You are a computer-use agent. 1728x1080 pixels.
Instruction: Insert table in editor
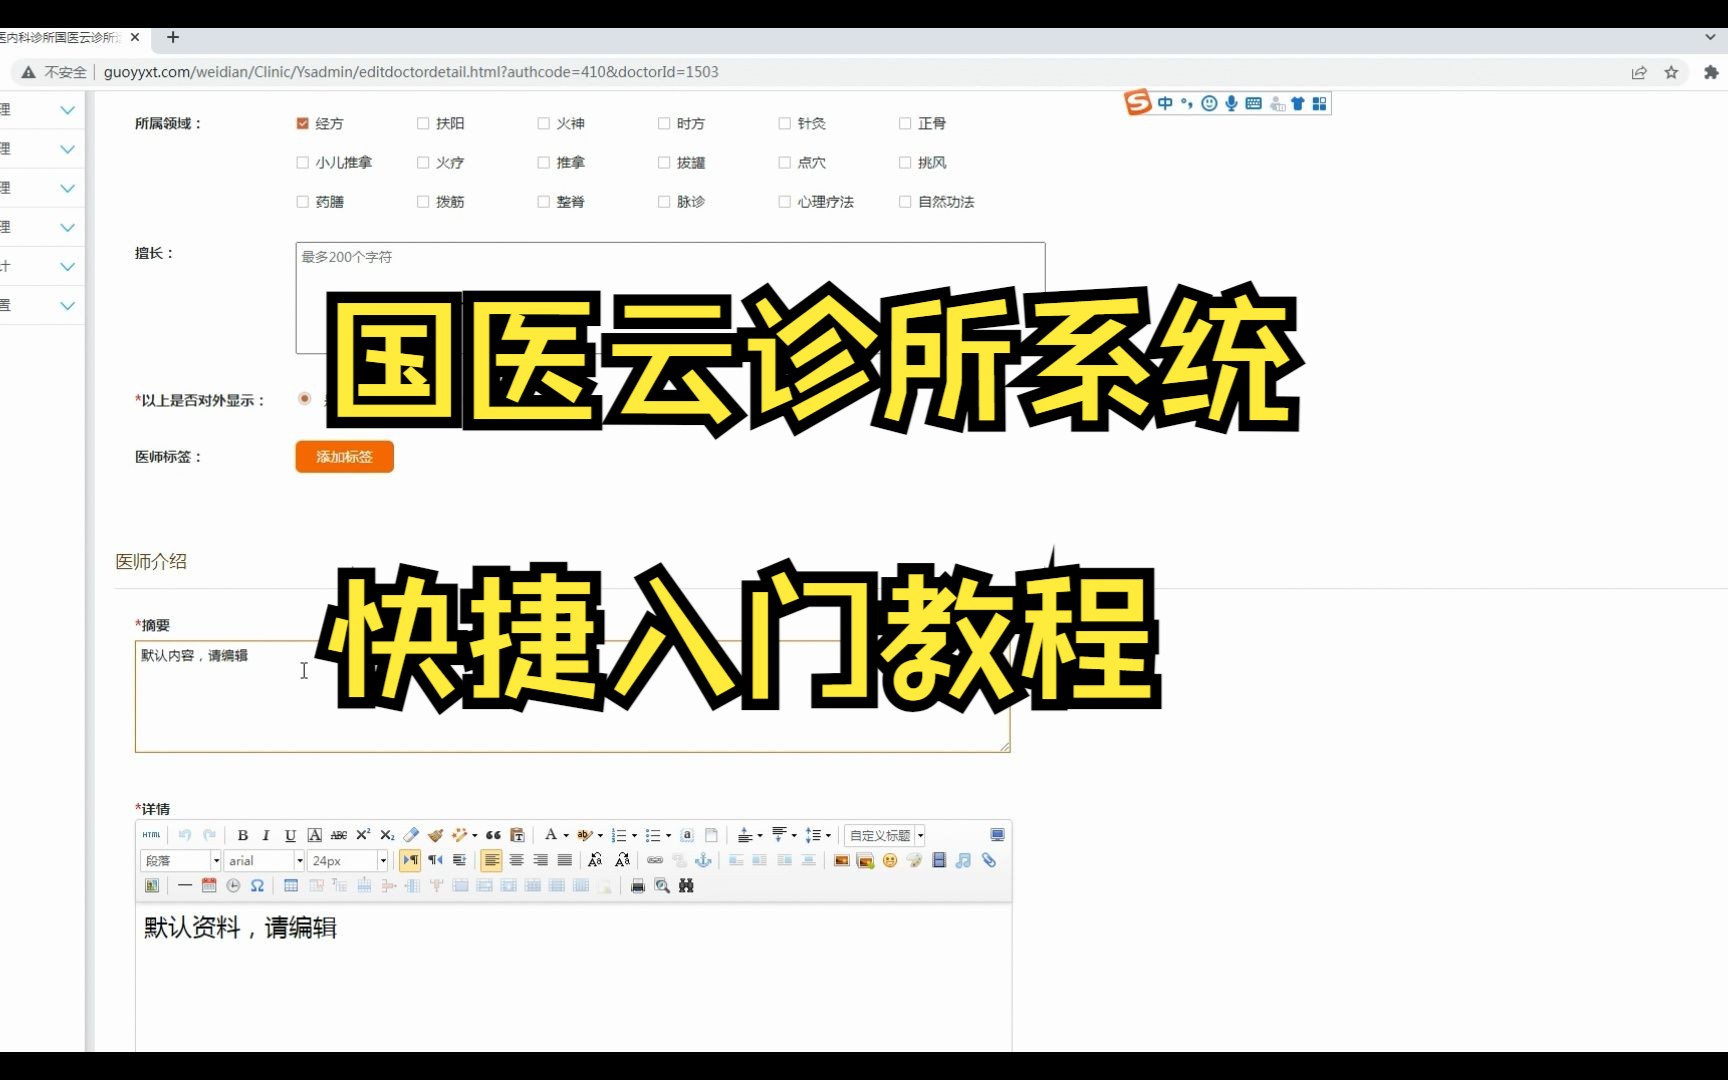click(291, 885)
